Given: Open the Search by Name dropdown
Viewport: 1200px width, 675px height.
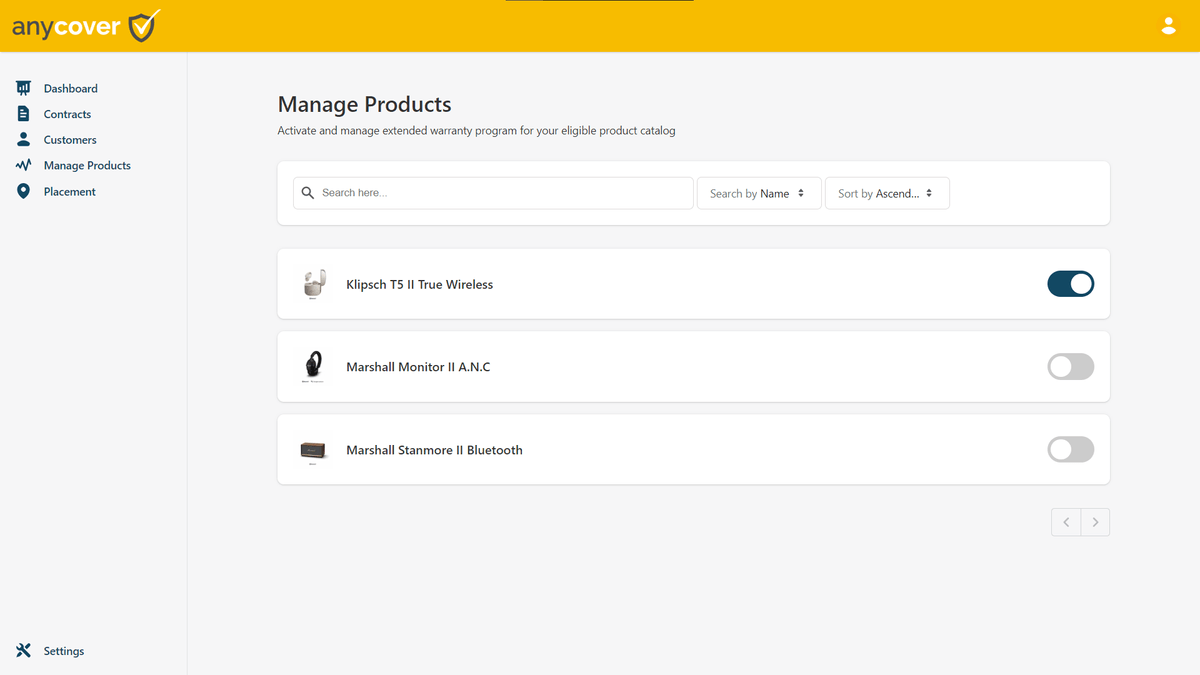Looking at the screenshot, I should coord(759,193).
